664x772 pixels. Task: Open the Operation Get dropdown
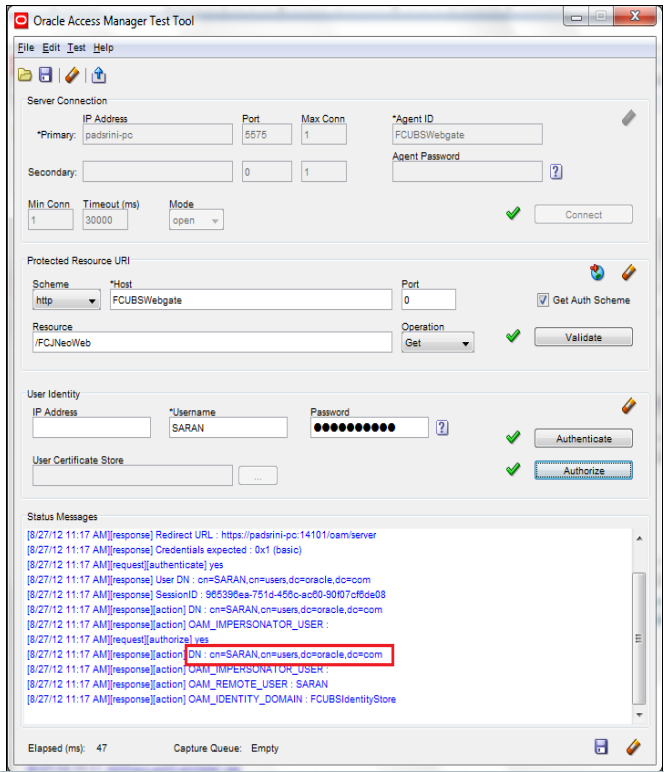coord(438,343)
